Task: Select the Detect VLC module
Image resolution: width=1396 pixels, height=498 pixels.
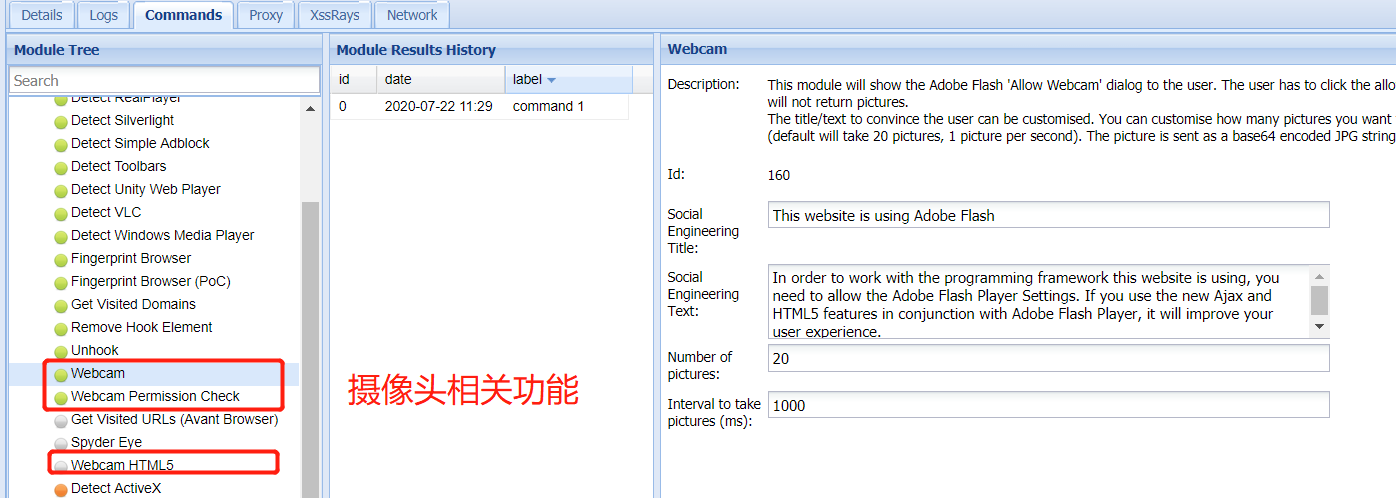Action: pos(106,212)
